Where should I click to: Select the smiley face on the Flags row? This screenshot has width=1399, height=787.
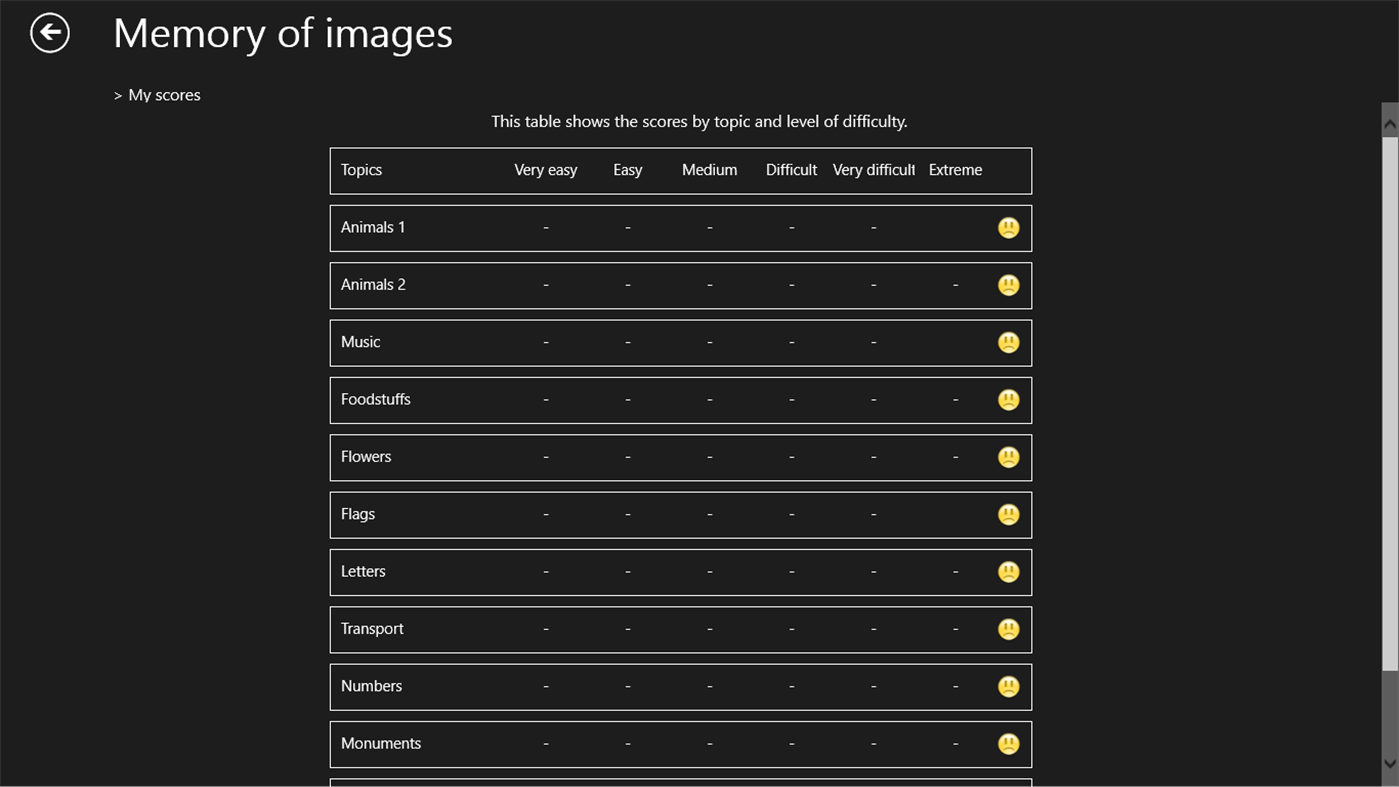1008,514
